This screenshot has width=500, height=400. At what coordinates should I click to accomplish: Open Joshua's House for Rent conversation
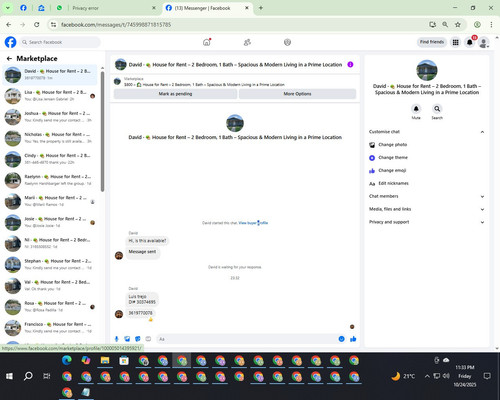point(50,117)
